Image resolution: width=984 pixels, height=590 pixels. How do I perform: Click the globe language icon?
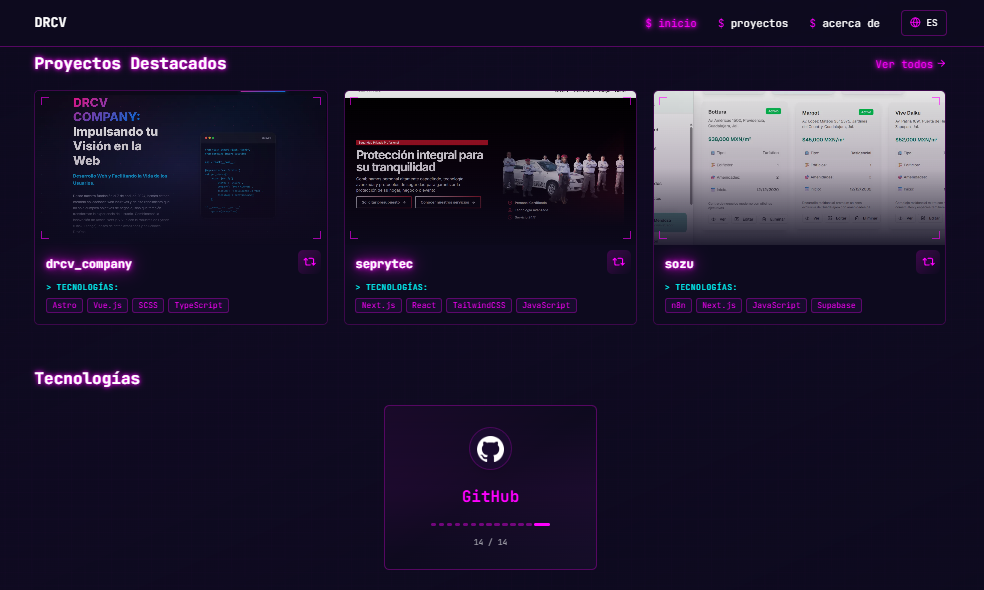coord(915,23)
